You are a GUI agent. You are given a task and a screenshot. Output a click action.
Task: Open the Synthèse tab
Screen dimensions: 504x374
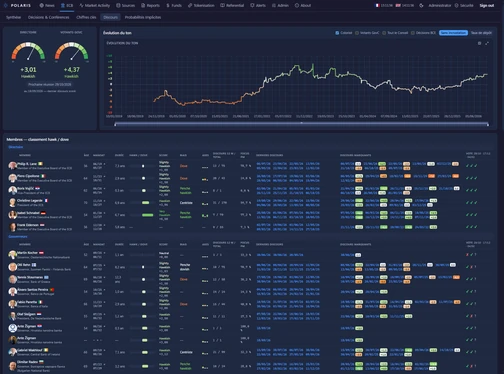(13, 17)
